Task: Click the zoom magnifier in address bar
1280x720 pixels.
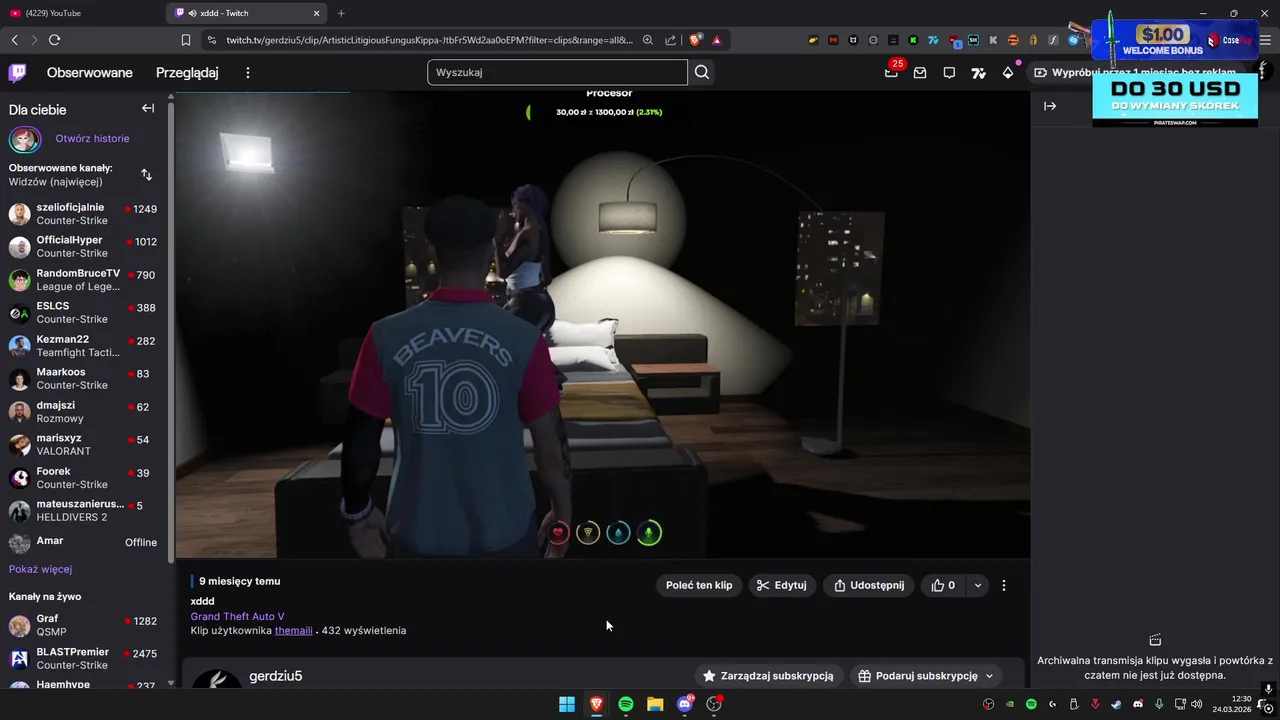Action: pos(648,40)
